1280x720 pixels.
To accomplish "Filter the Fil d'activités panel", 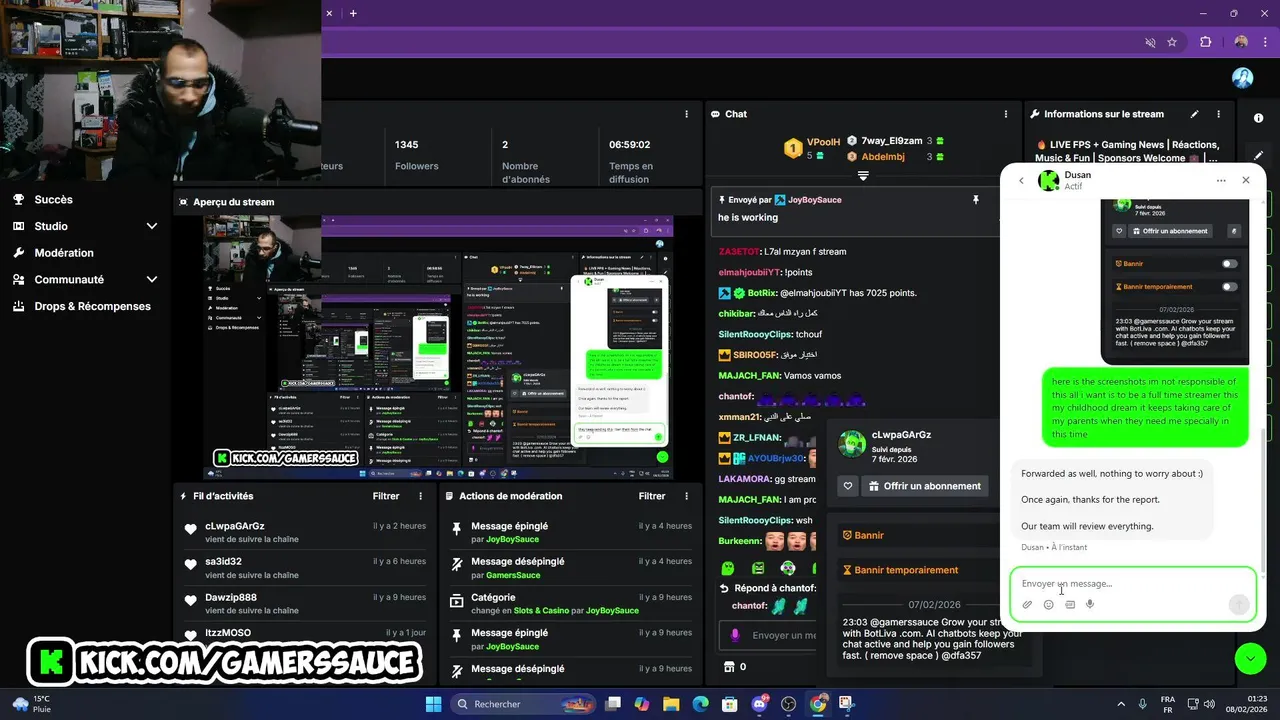I will click(386, 496).
